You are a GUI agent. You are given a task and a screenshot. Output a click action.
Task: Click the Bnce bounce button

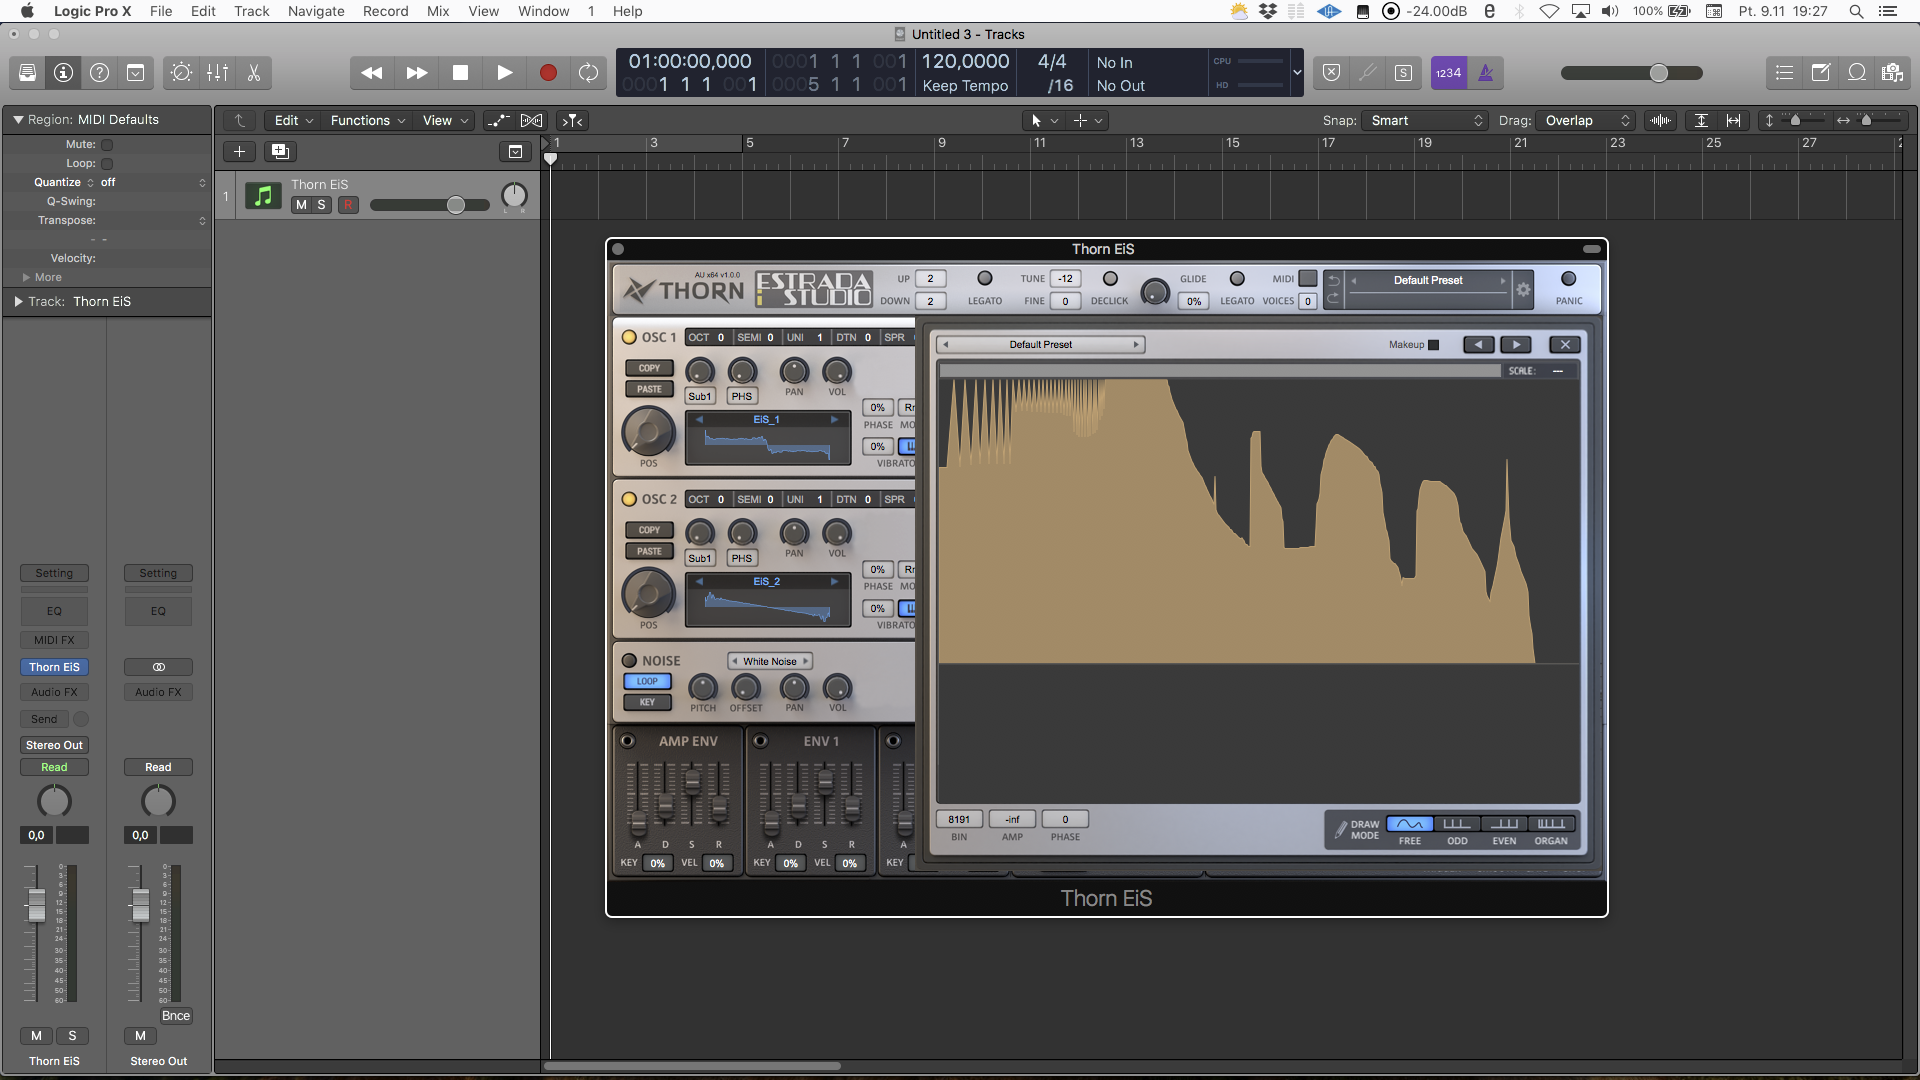(176, 1016)
